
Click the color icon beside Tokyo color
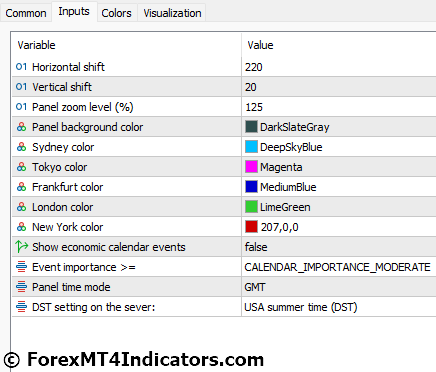point(21,167)
